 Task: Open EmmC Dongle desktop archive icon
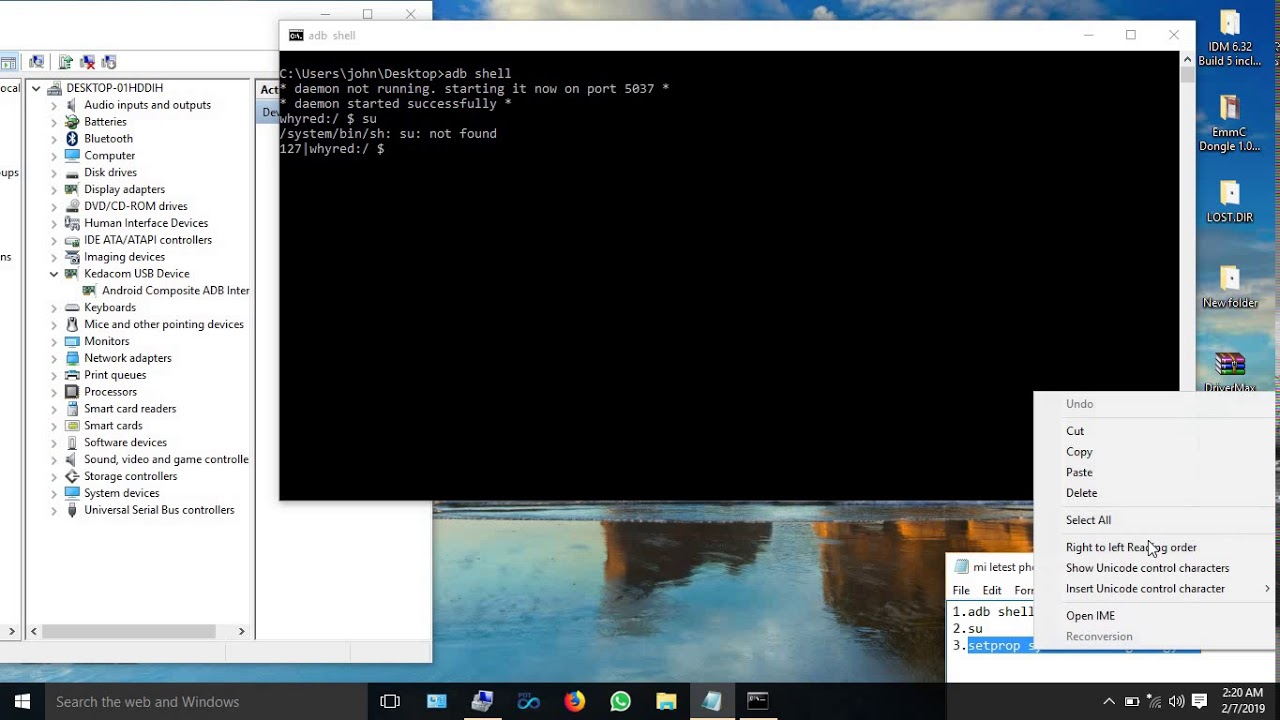[1230, 124]
